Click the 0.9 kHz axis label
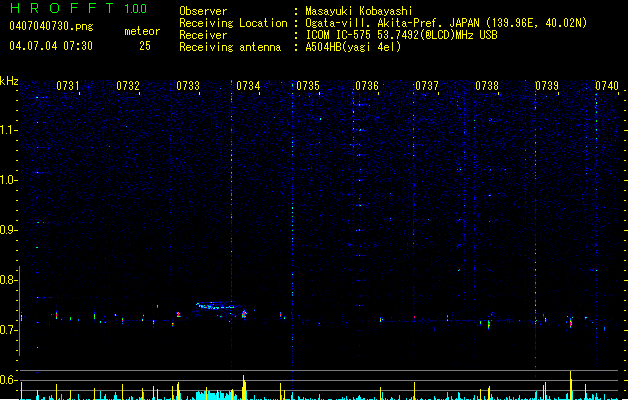 point(9,230)
